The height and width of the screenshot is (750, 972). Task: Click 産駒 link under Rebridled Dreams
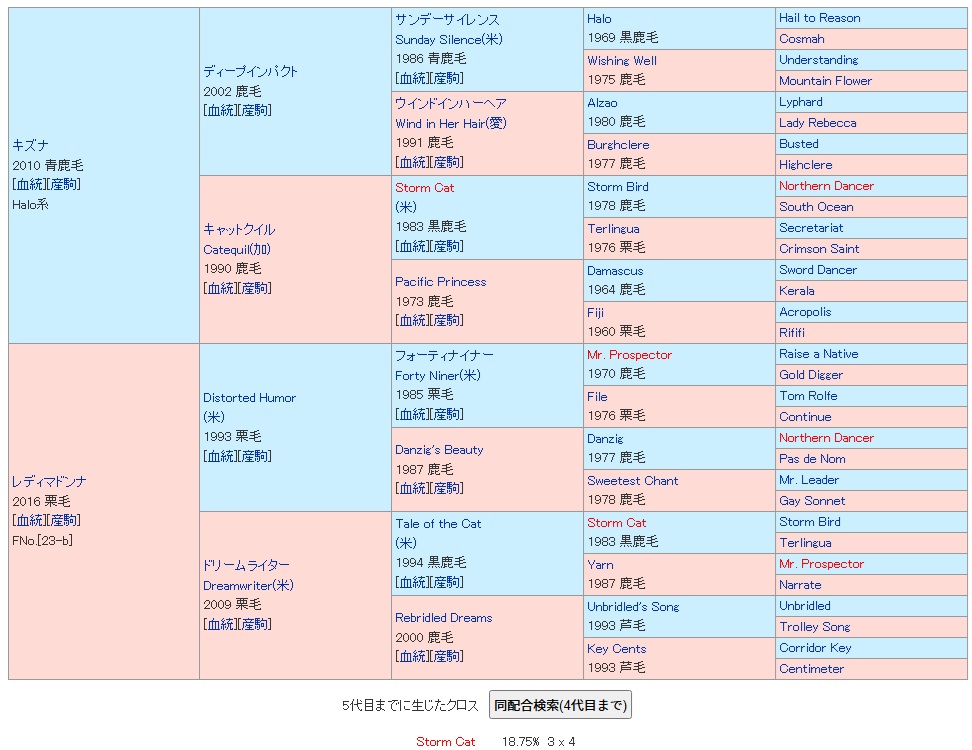447,656
